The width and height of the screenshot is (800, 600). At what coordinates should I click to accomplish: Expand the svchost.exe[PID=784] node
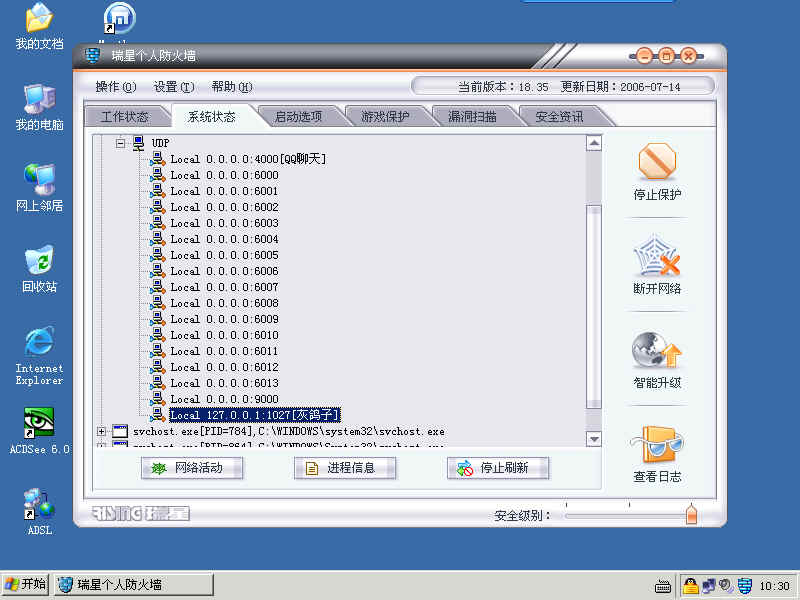(101, 431)
